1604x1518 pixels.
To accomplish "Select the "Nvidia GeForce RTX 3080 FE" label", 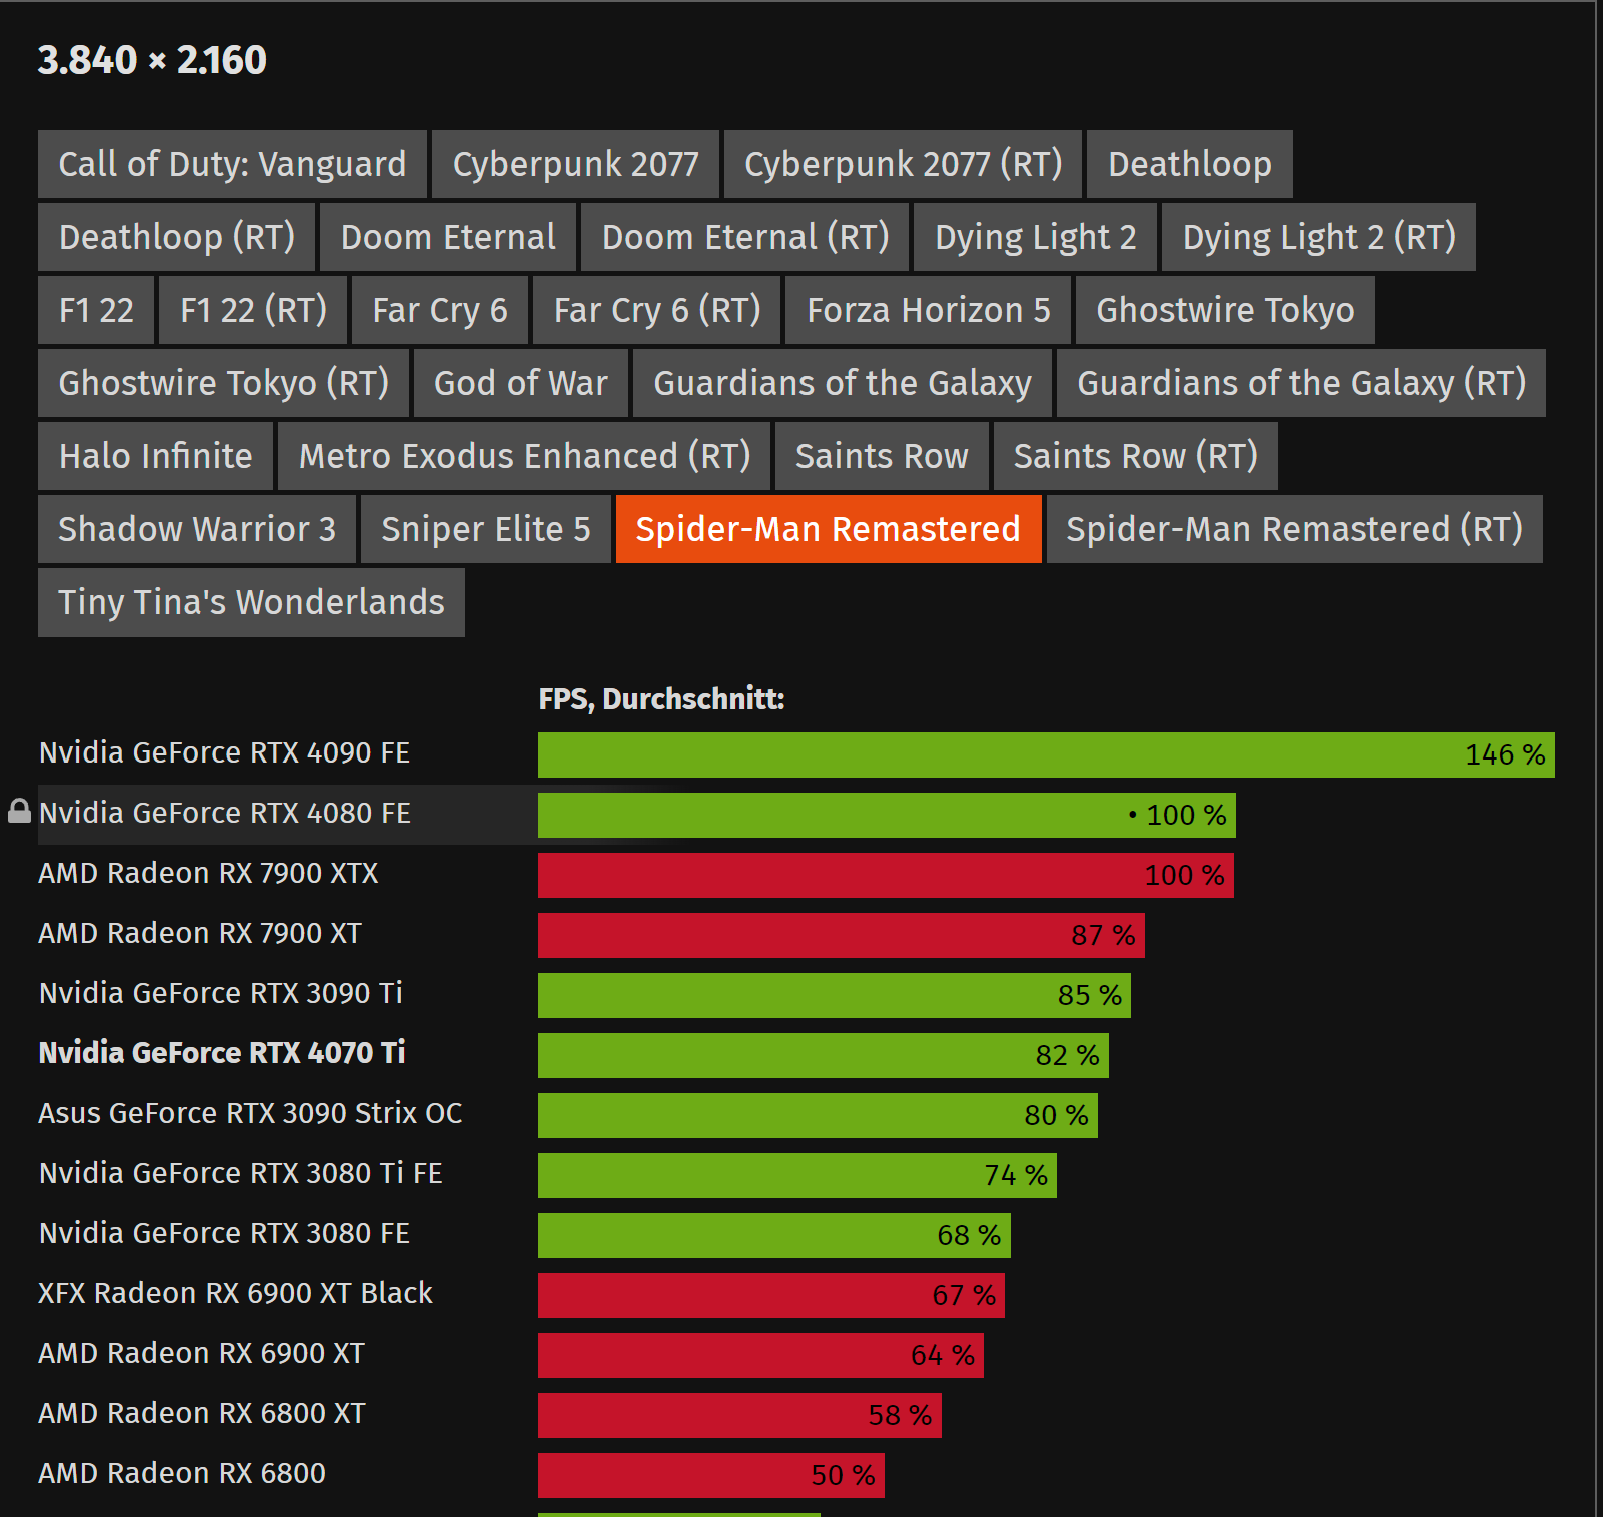I will point(224,1233).
